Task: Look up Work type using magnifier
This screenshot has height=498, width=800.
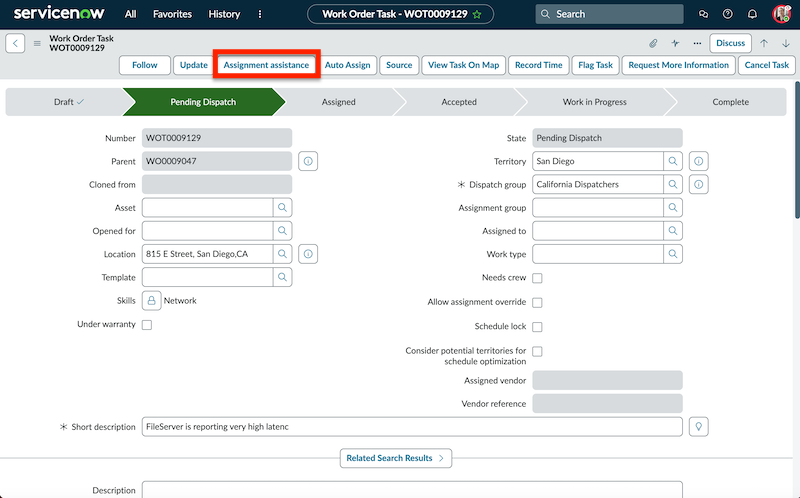Action: coord(673,254)
